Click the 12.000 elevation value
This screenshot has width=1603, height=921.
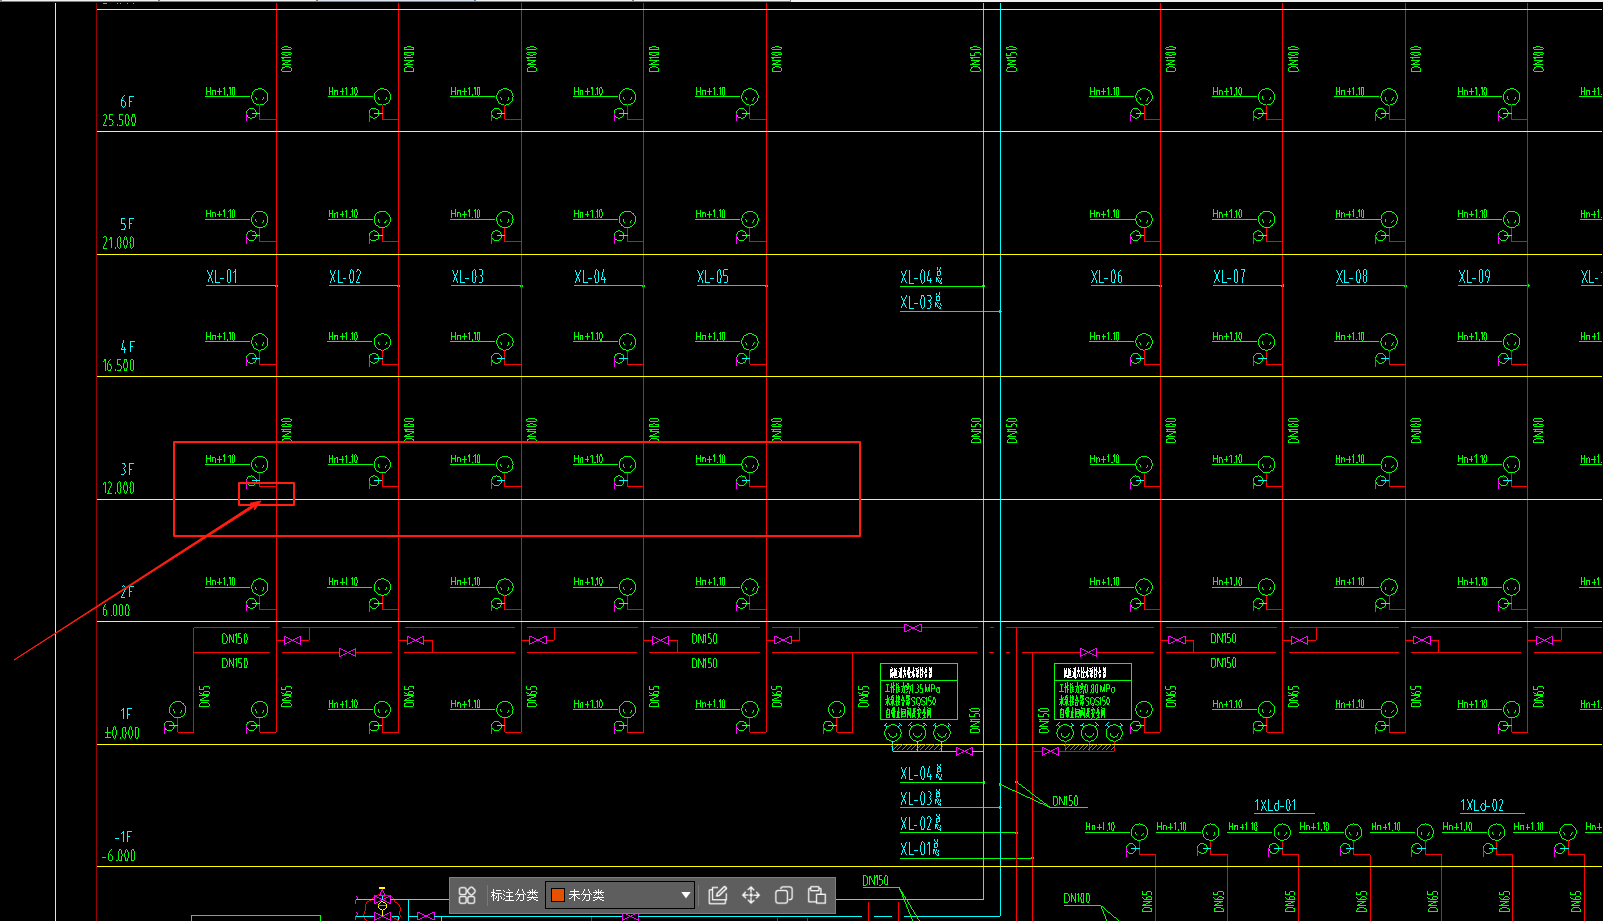click(118, 488)
